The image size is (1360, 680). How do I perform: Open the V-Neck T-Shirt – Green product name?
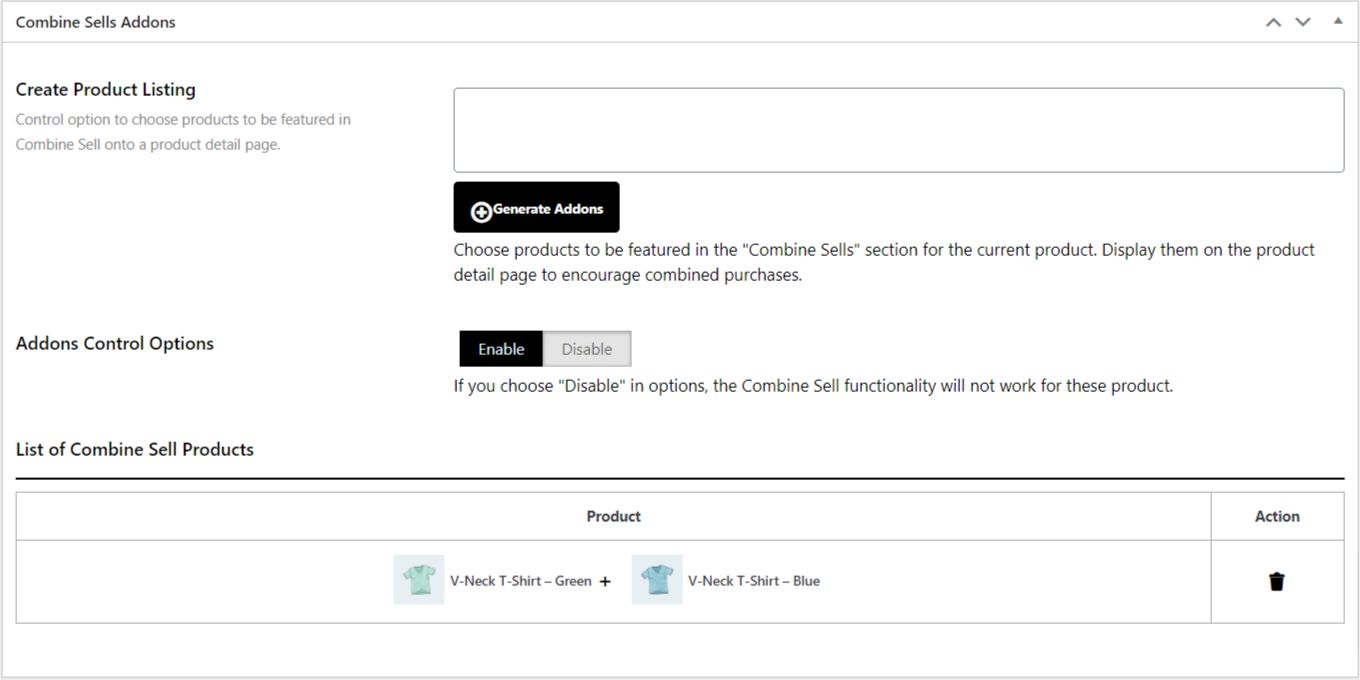point(521,581)
